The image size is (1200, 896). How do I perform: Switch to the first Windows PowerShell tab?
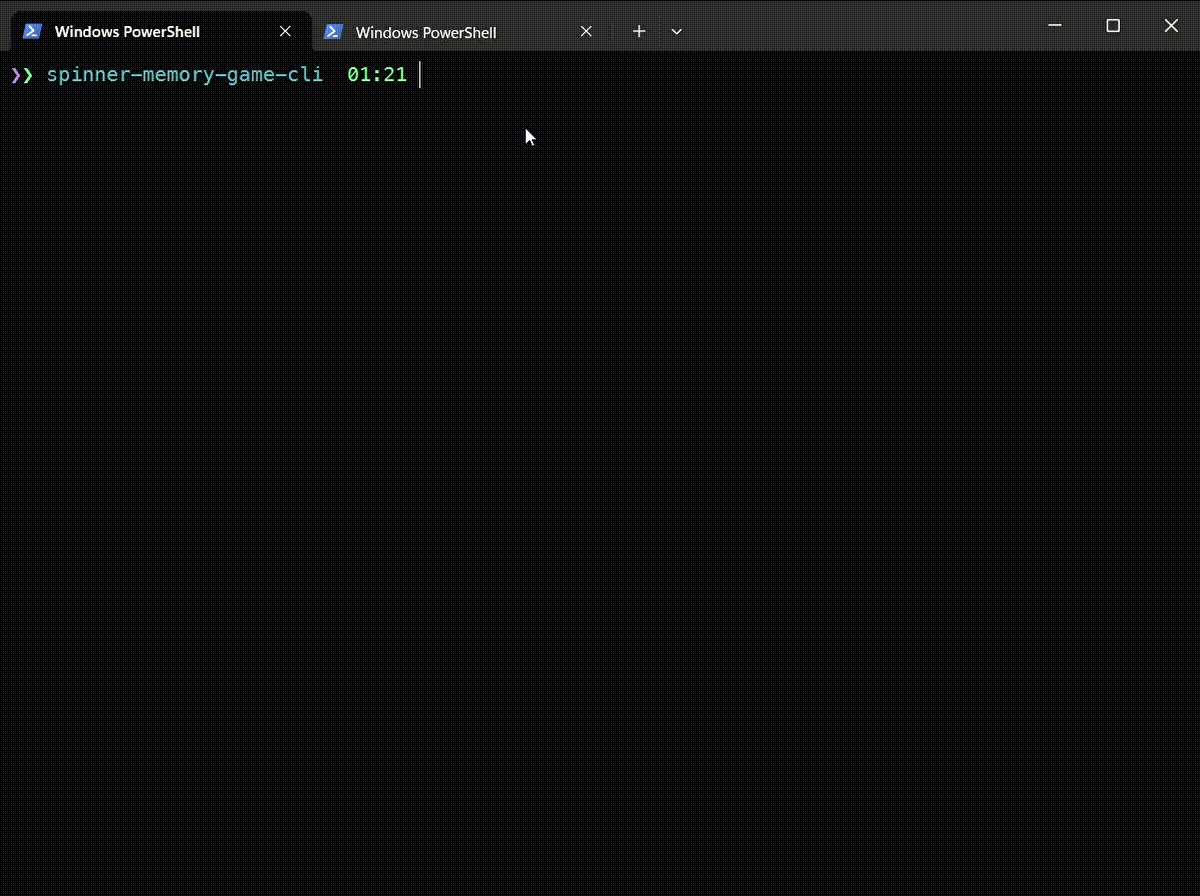tap(160, 32)
